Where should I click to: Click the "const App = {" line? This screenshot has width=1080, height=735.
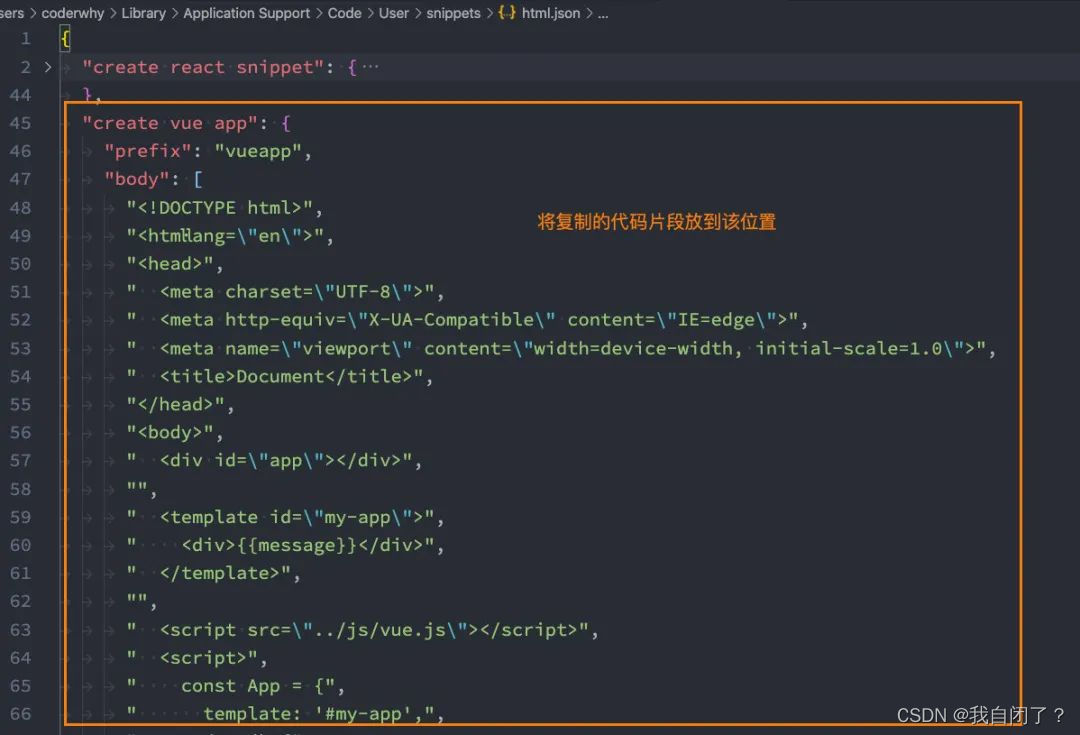click(231, 686)
